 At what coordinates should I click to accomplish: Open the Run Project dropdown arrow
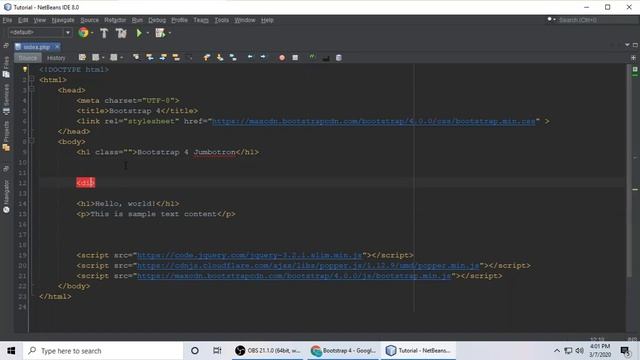(148, 33)
